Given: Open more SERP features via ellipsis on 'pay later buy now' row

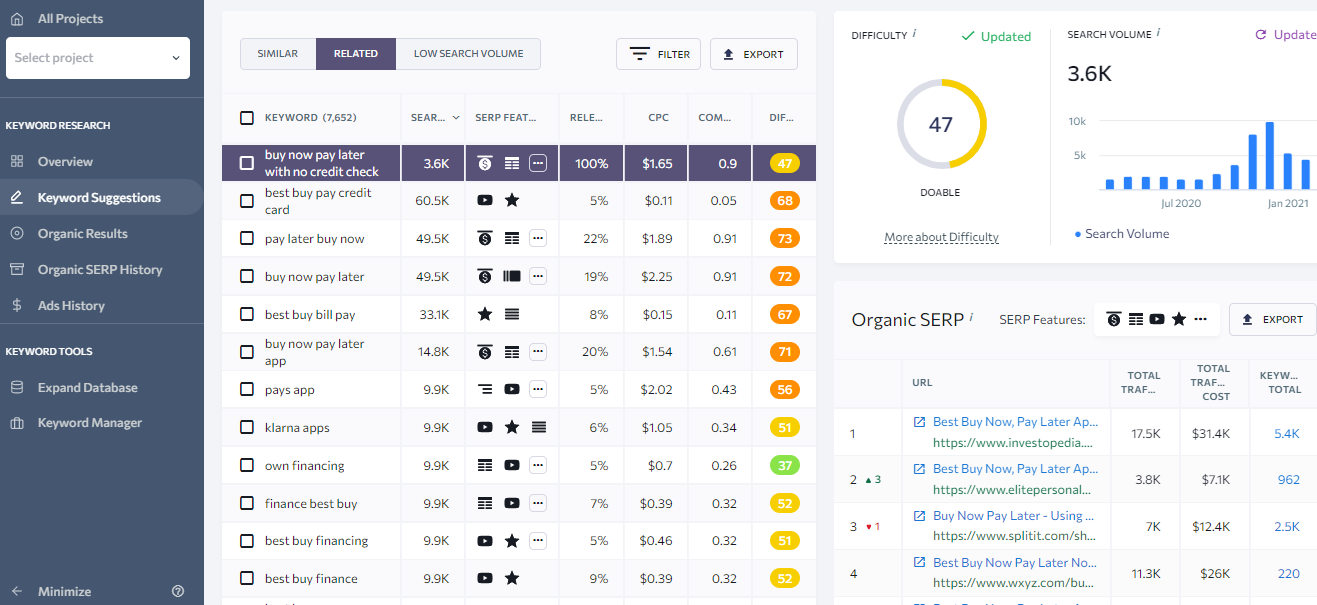Looking at the screenshot, I should point(537,238).
